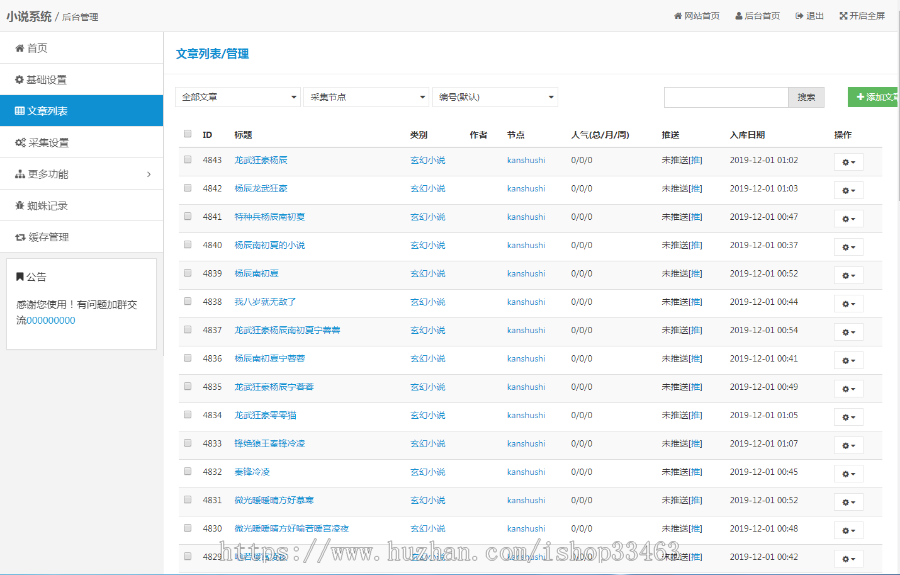The height and width of the screenshot is (575, 900).
Task: Open the gear action menu for article 4831
Action: pyautogui.click(x=848, y=502)
